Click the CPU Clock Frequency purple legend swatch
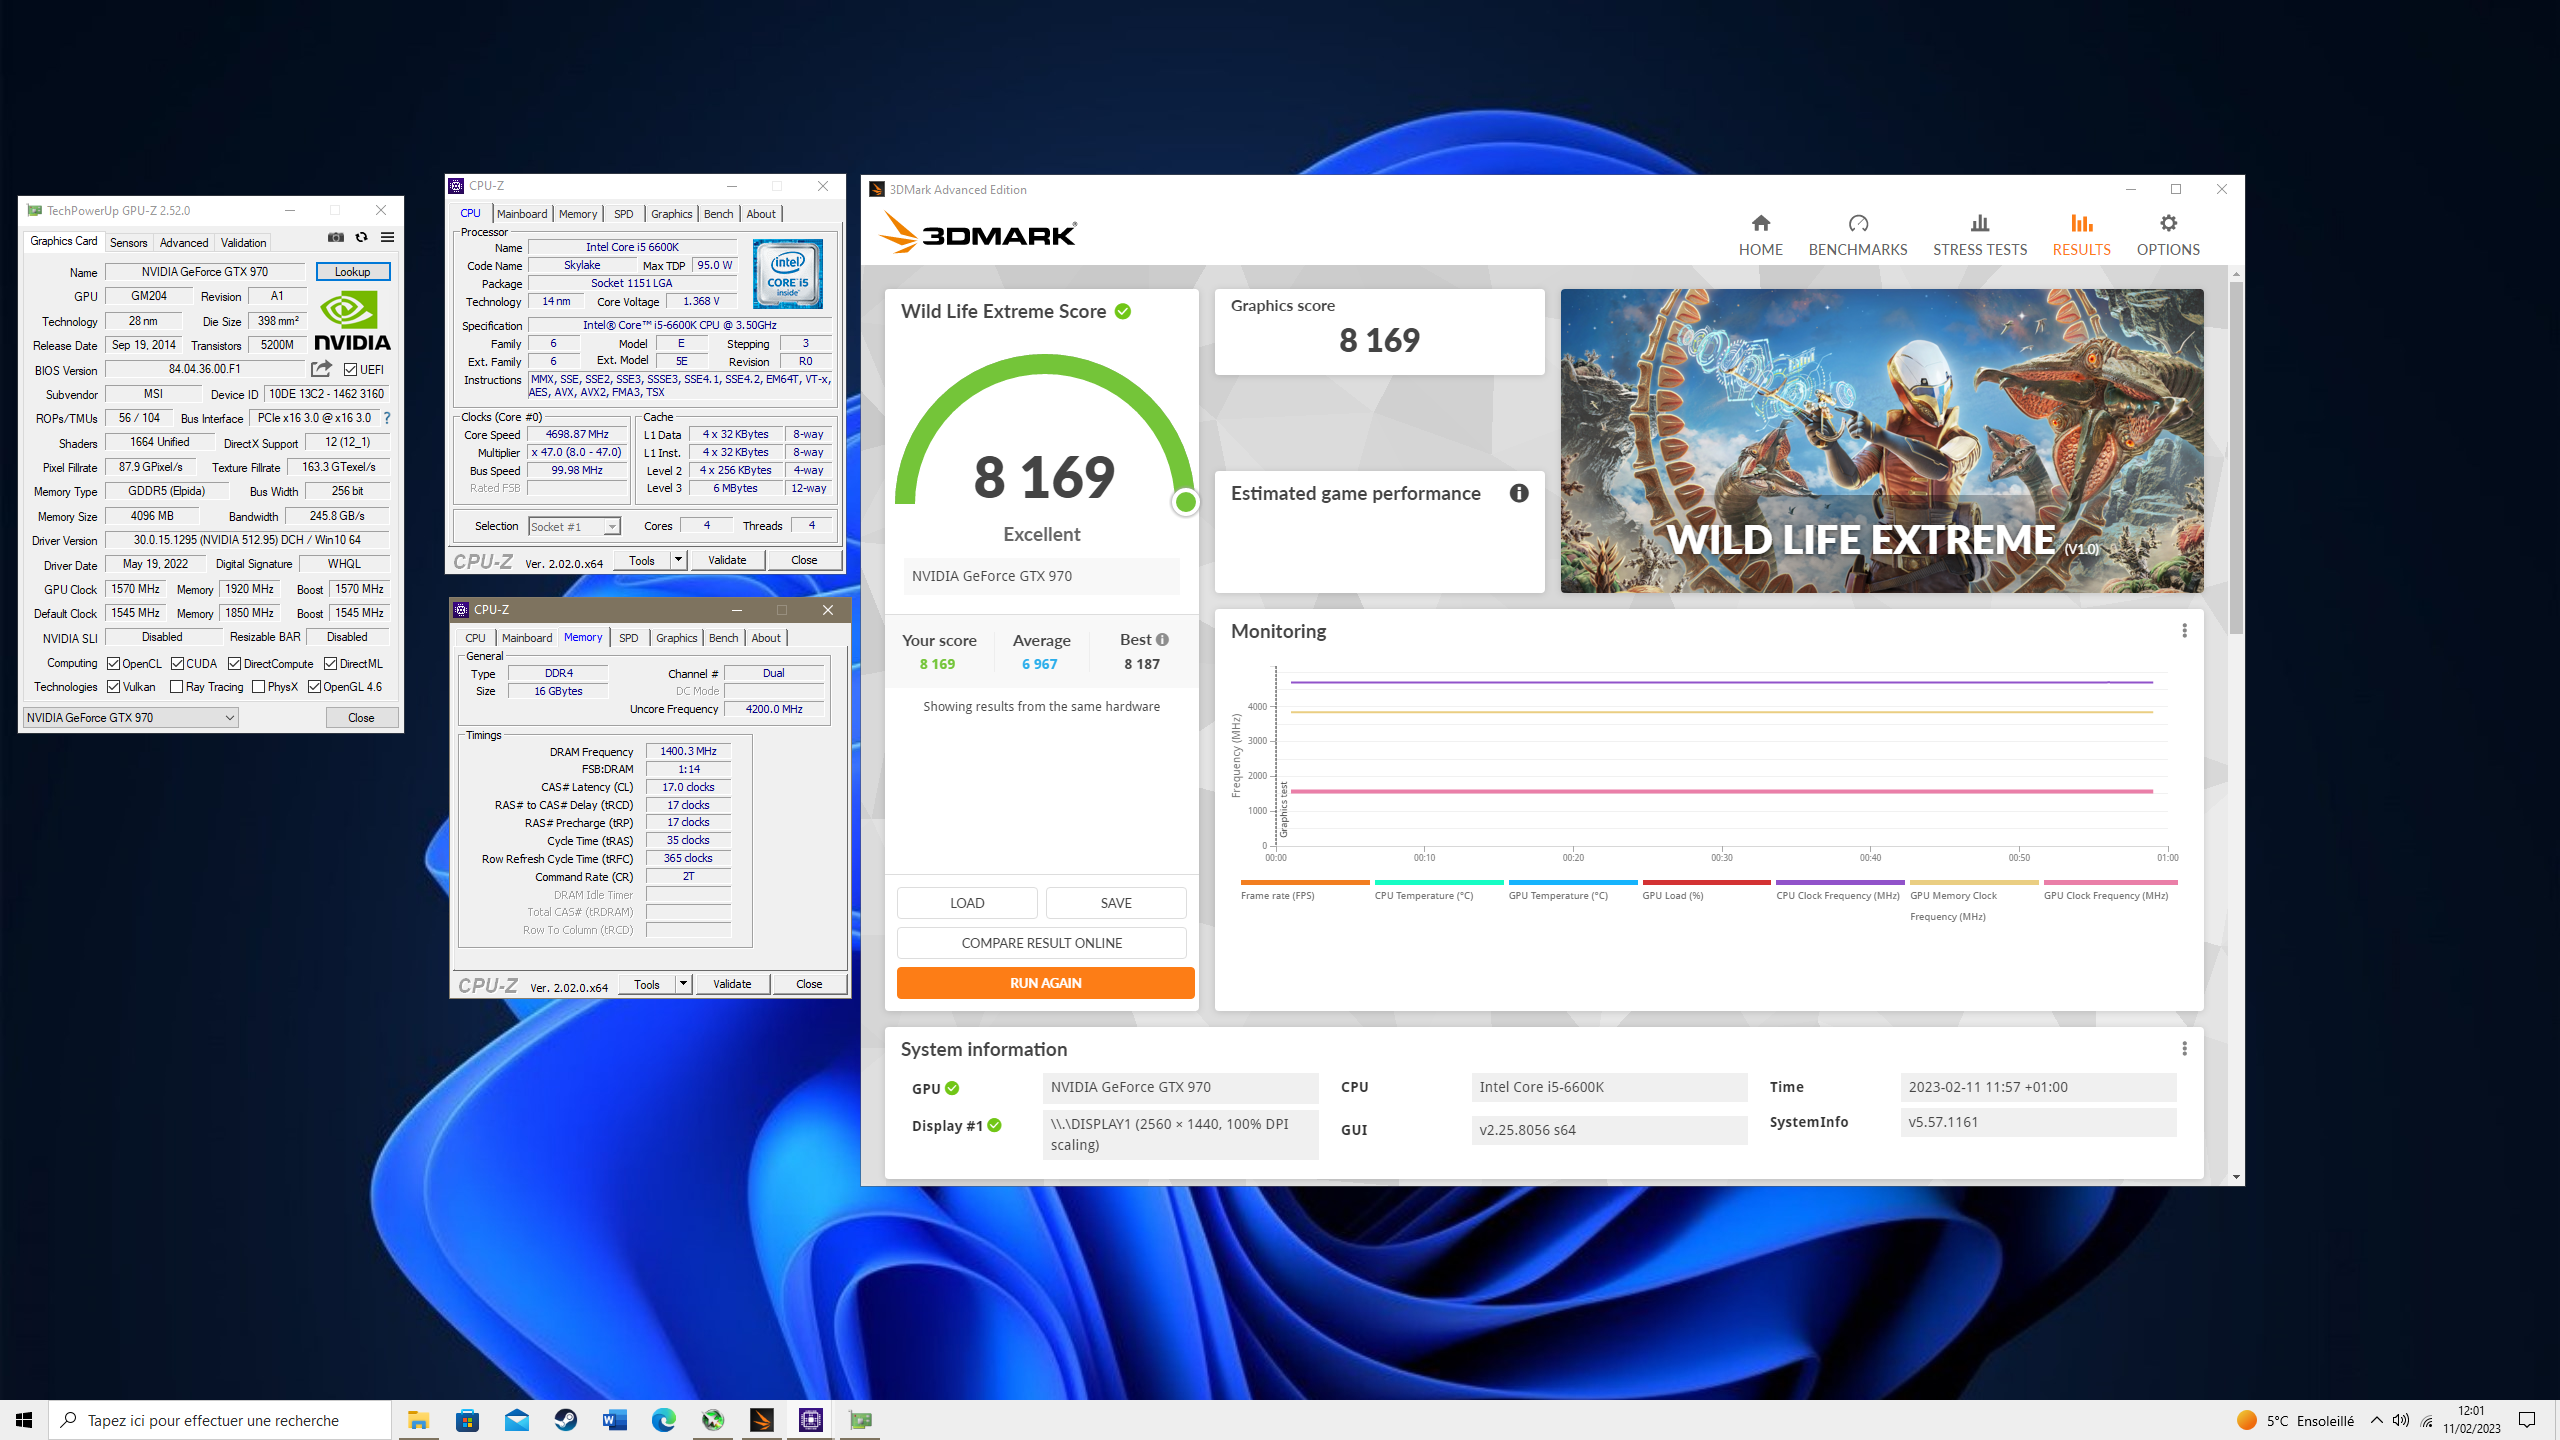Screen dimensions: 2560x1440 1840,882
